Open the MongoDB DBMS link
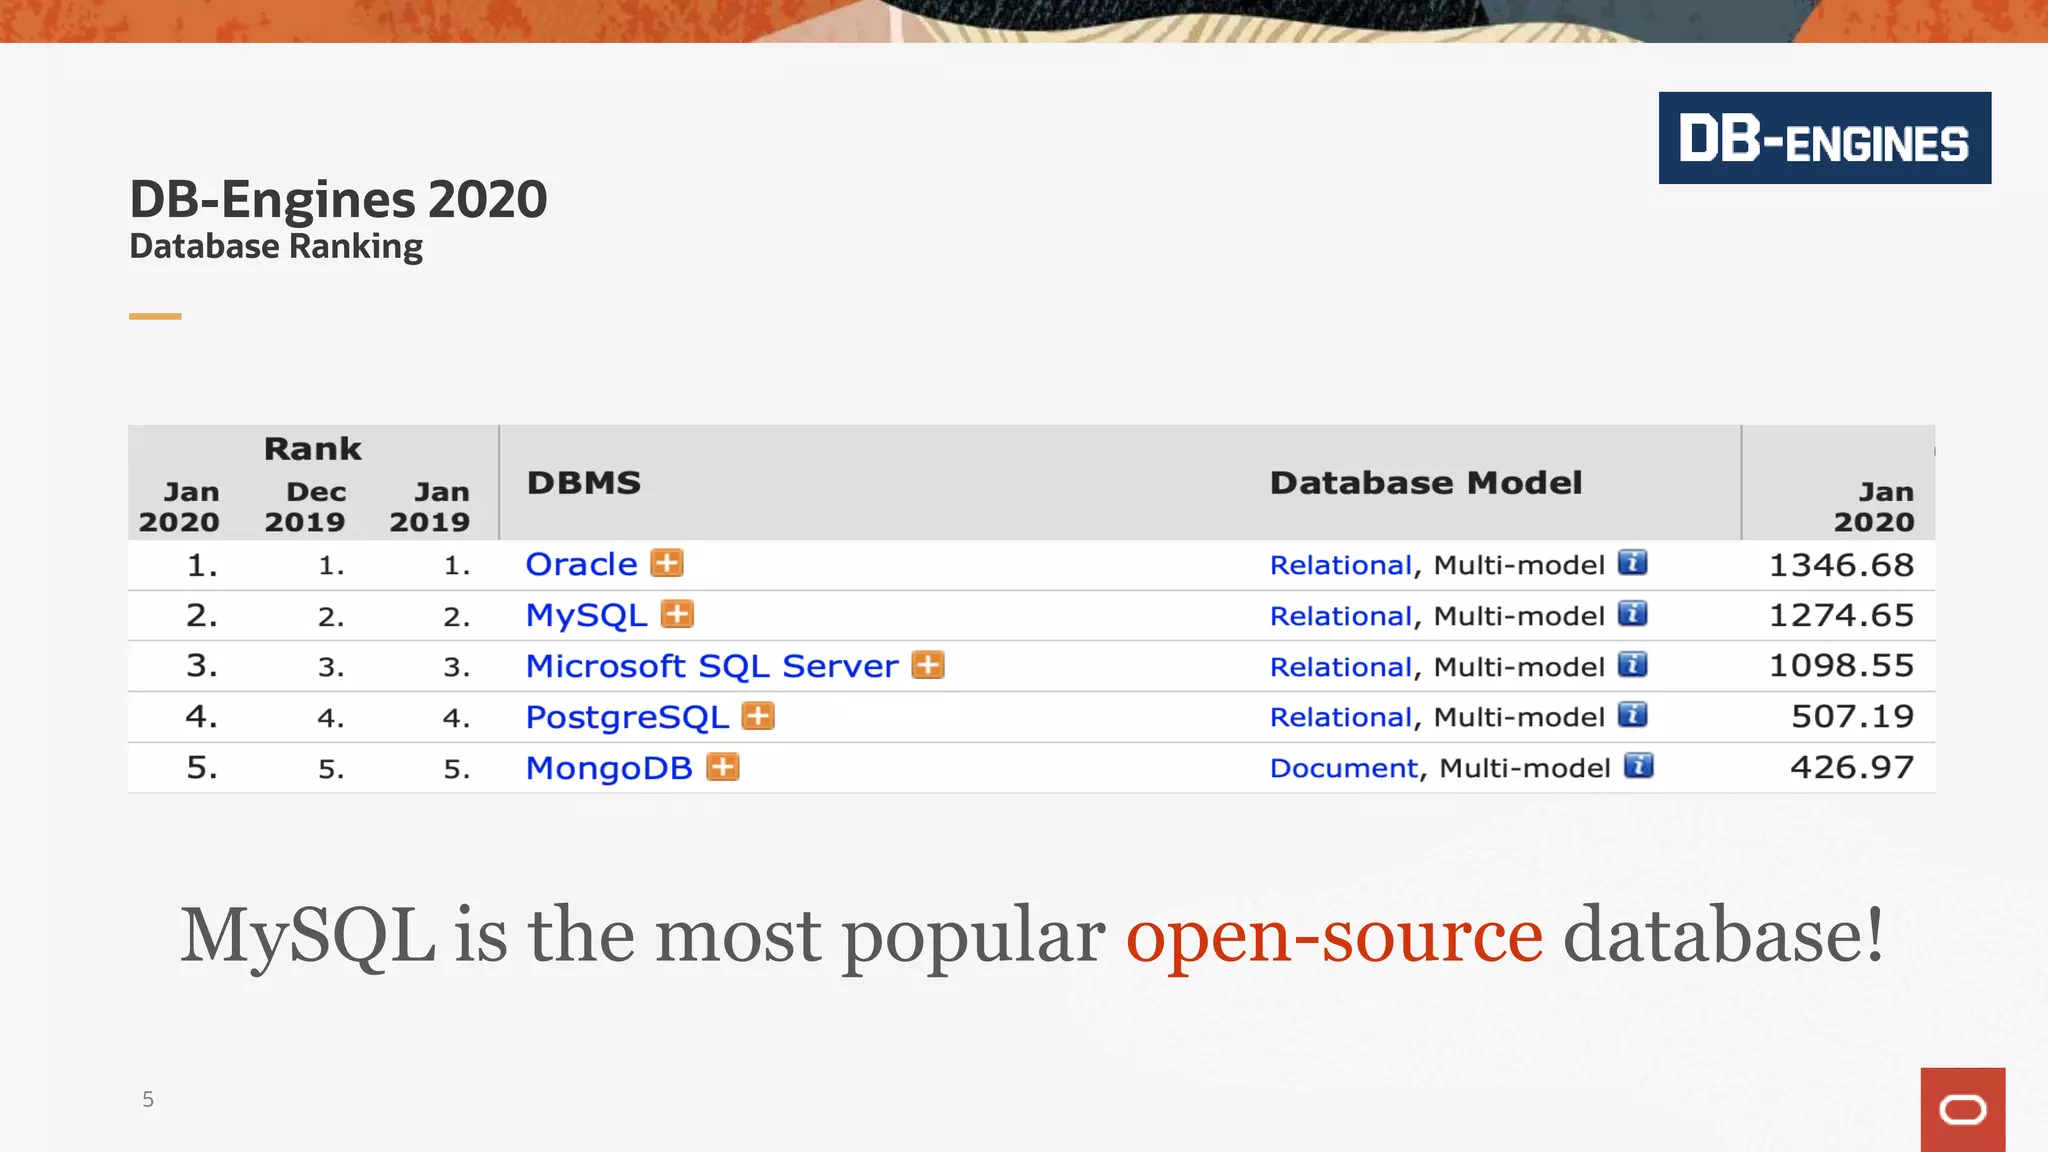The height and width of the screenshot is (1152, 2048). [x=609, y=768]
